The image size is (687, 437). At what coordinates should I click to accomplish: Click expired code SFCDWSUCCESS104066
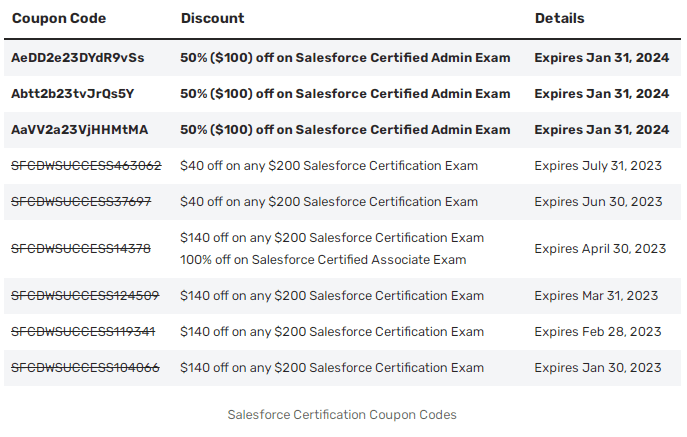[x=85, y=368]
